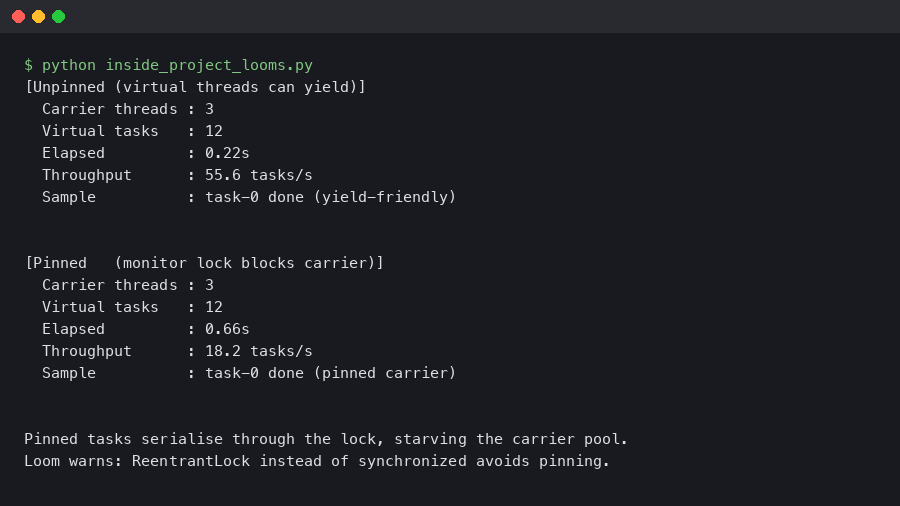Click the green maximize window button

click(58, 16)
